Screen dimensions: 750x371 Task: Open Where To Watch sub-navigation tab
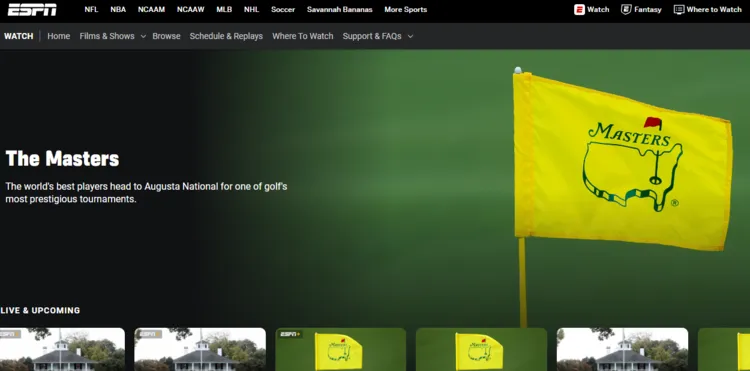click(302, 36)
